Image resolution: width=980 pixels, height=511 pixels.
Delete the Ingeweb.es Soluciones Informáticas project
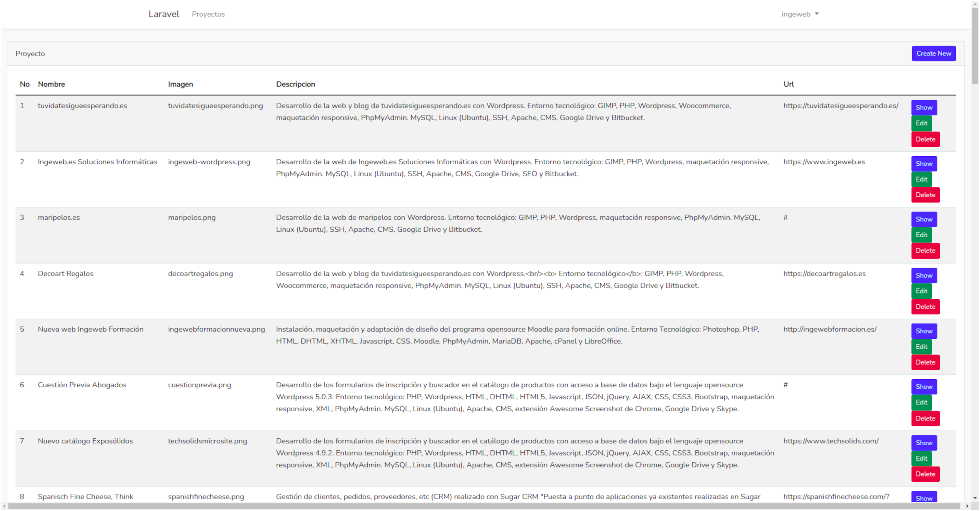pos(925,195)
